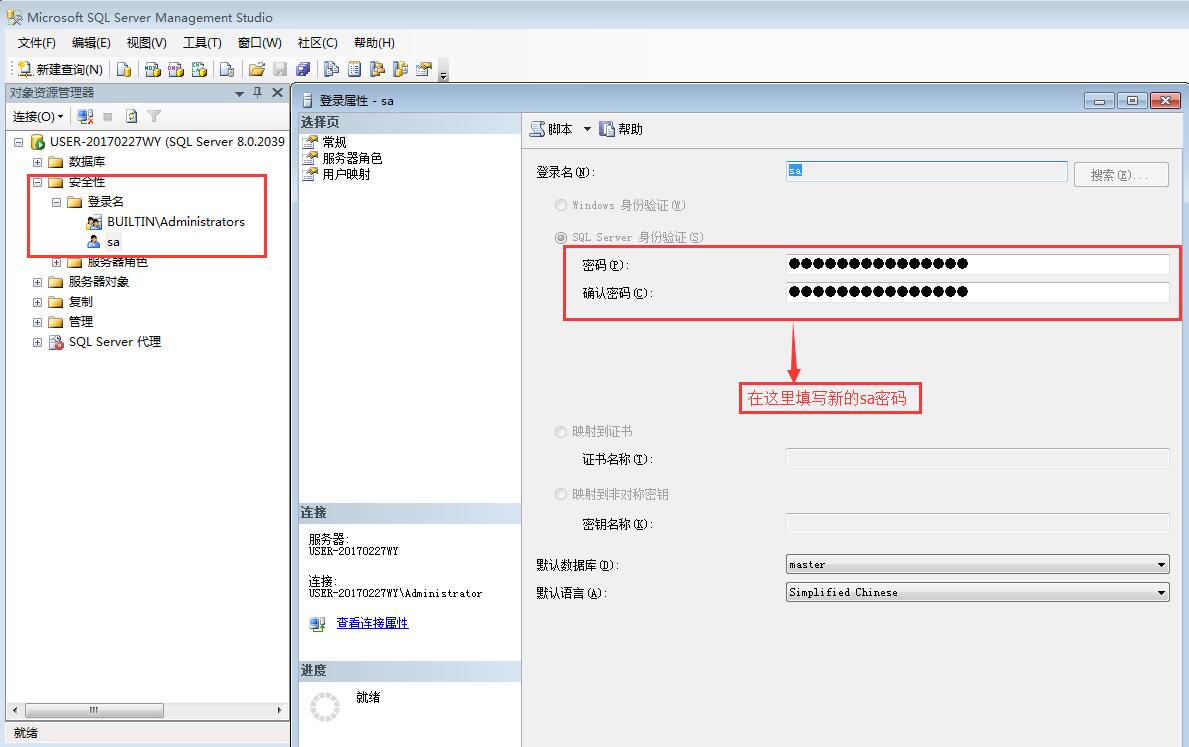Expand the 数据库 folder

click(37, 162)
